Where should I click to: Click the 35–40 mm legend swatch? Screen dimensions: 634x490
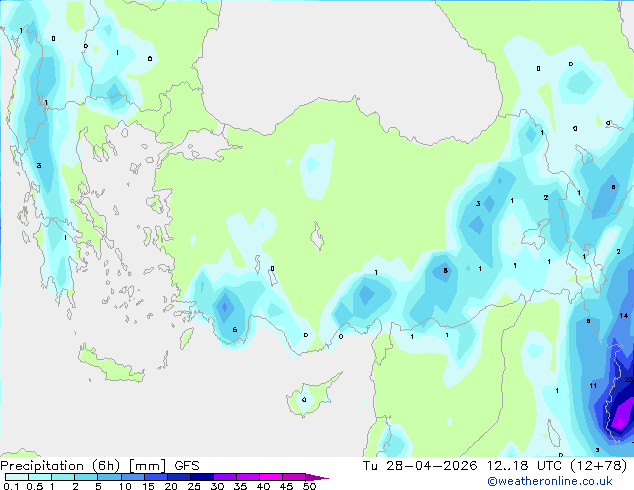248,477
